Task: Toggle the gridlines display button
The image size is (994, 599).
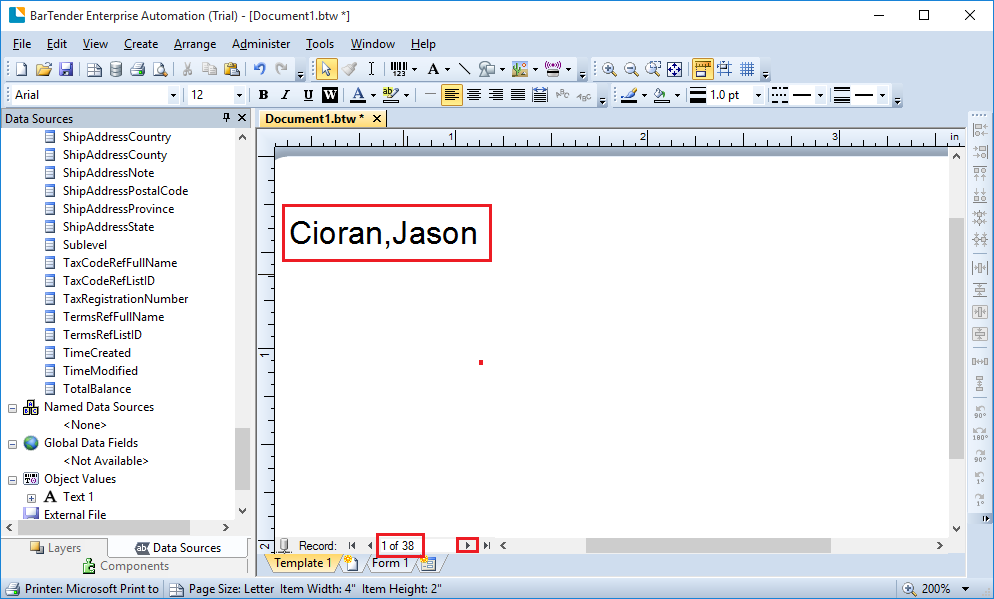Action: click(x=747, y=69)
